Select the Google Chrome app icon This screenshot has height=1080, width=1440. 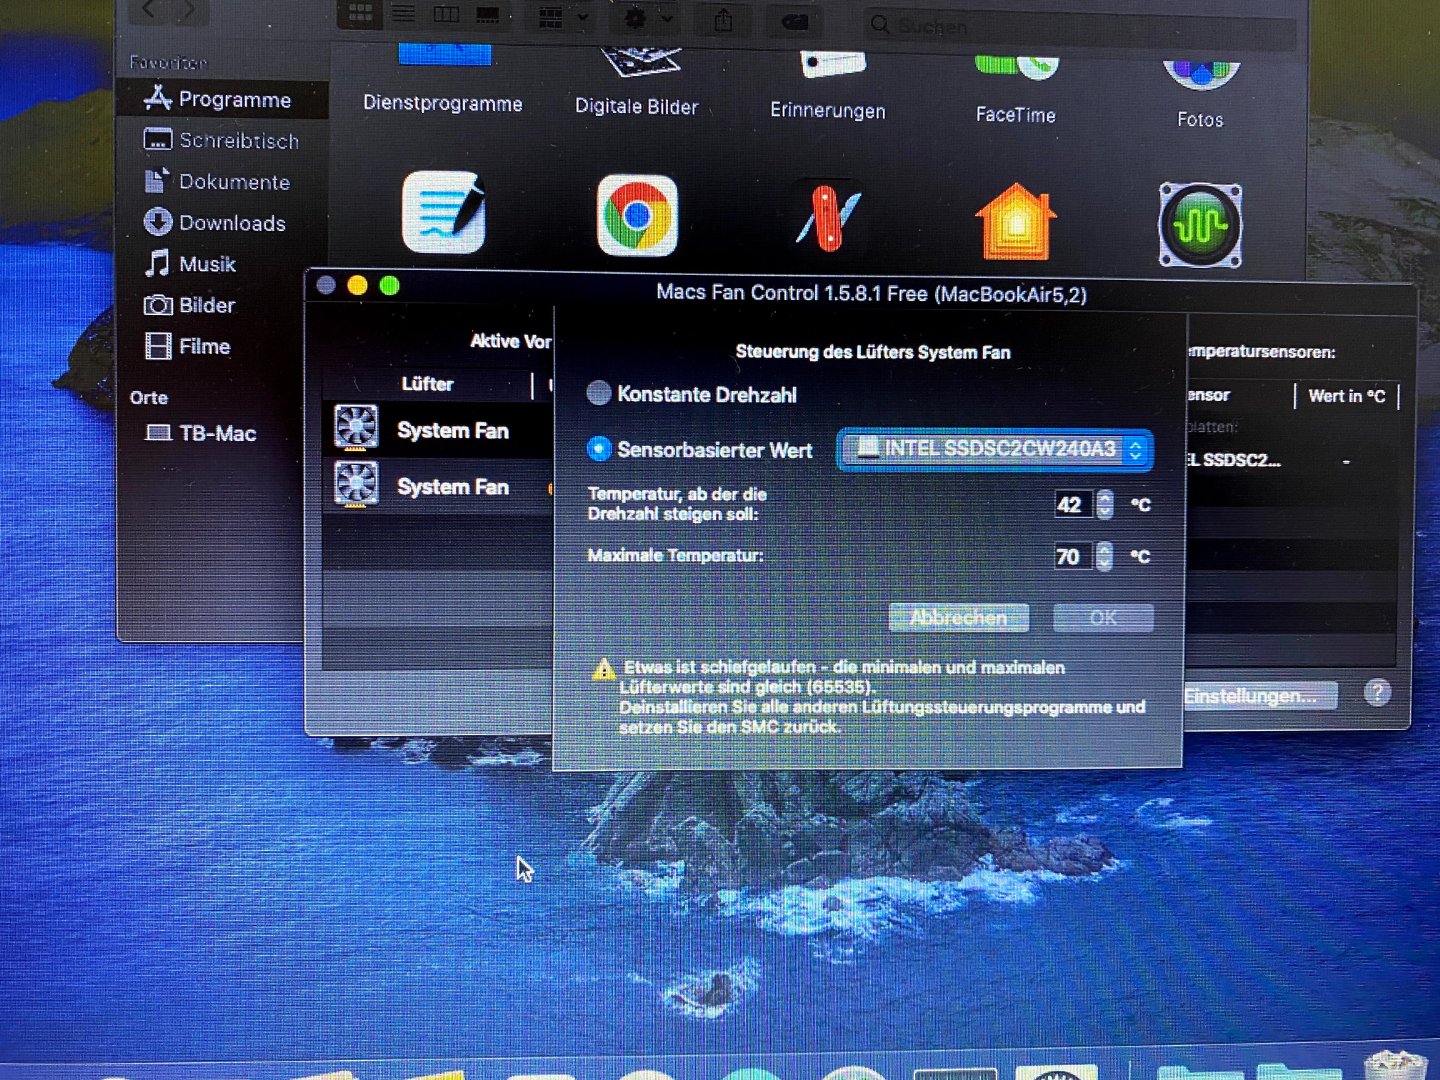pos(637,216)
